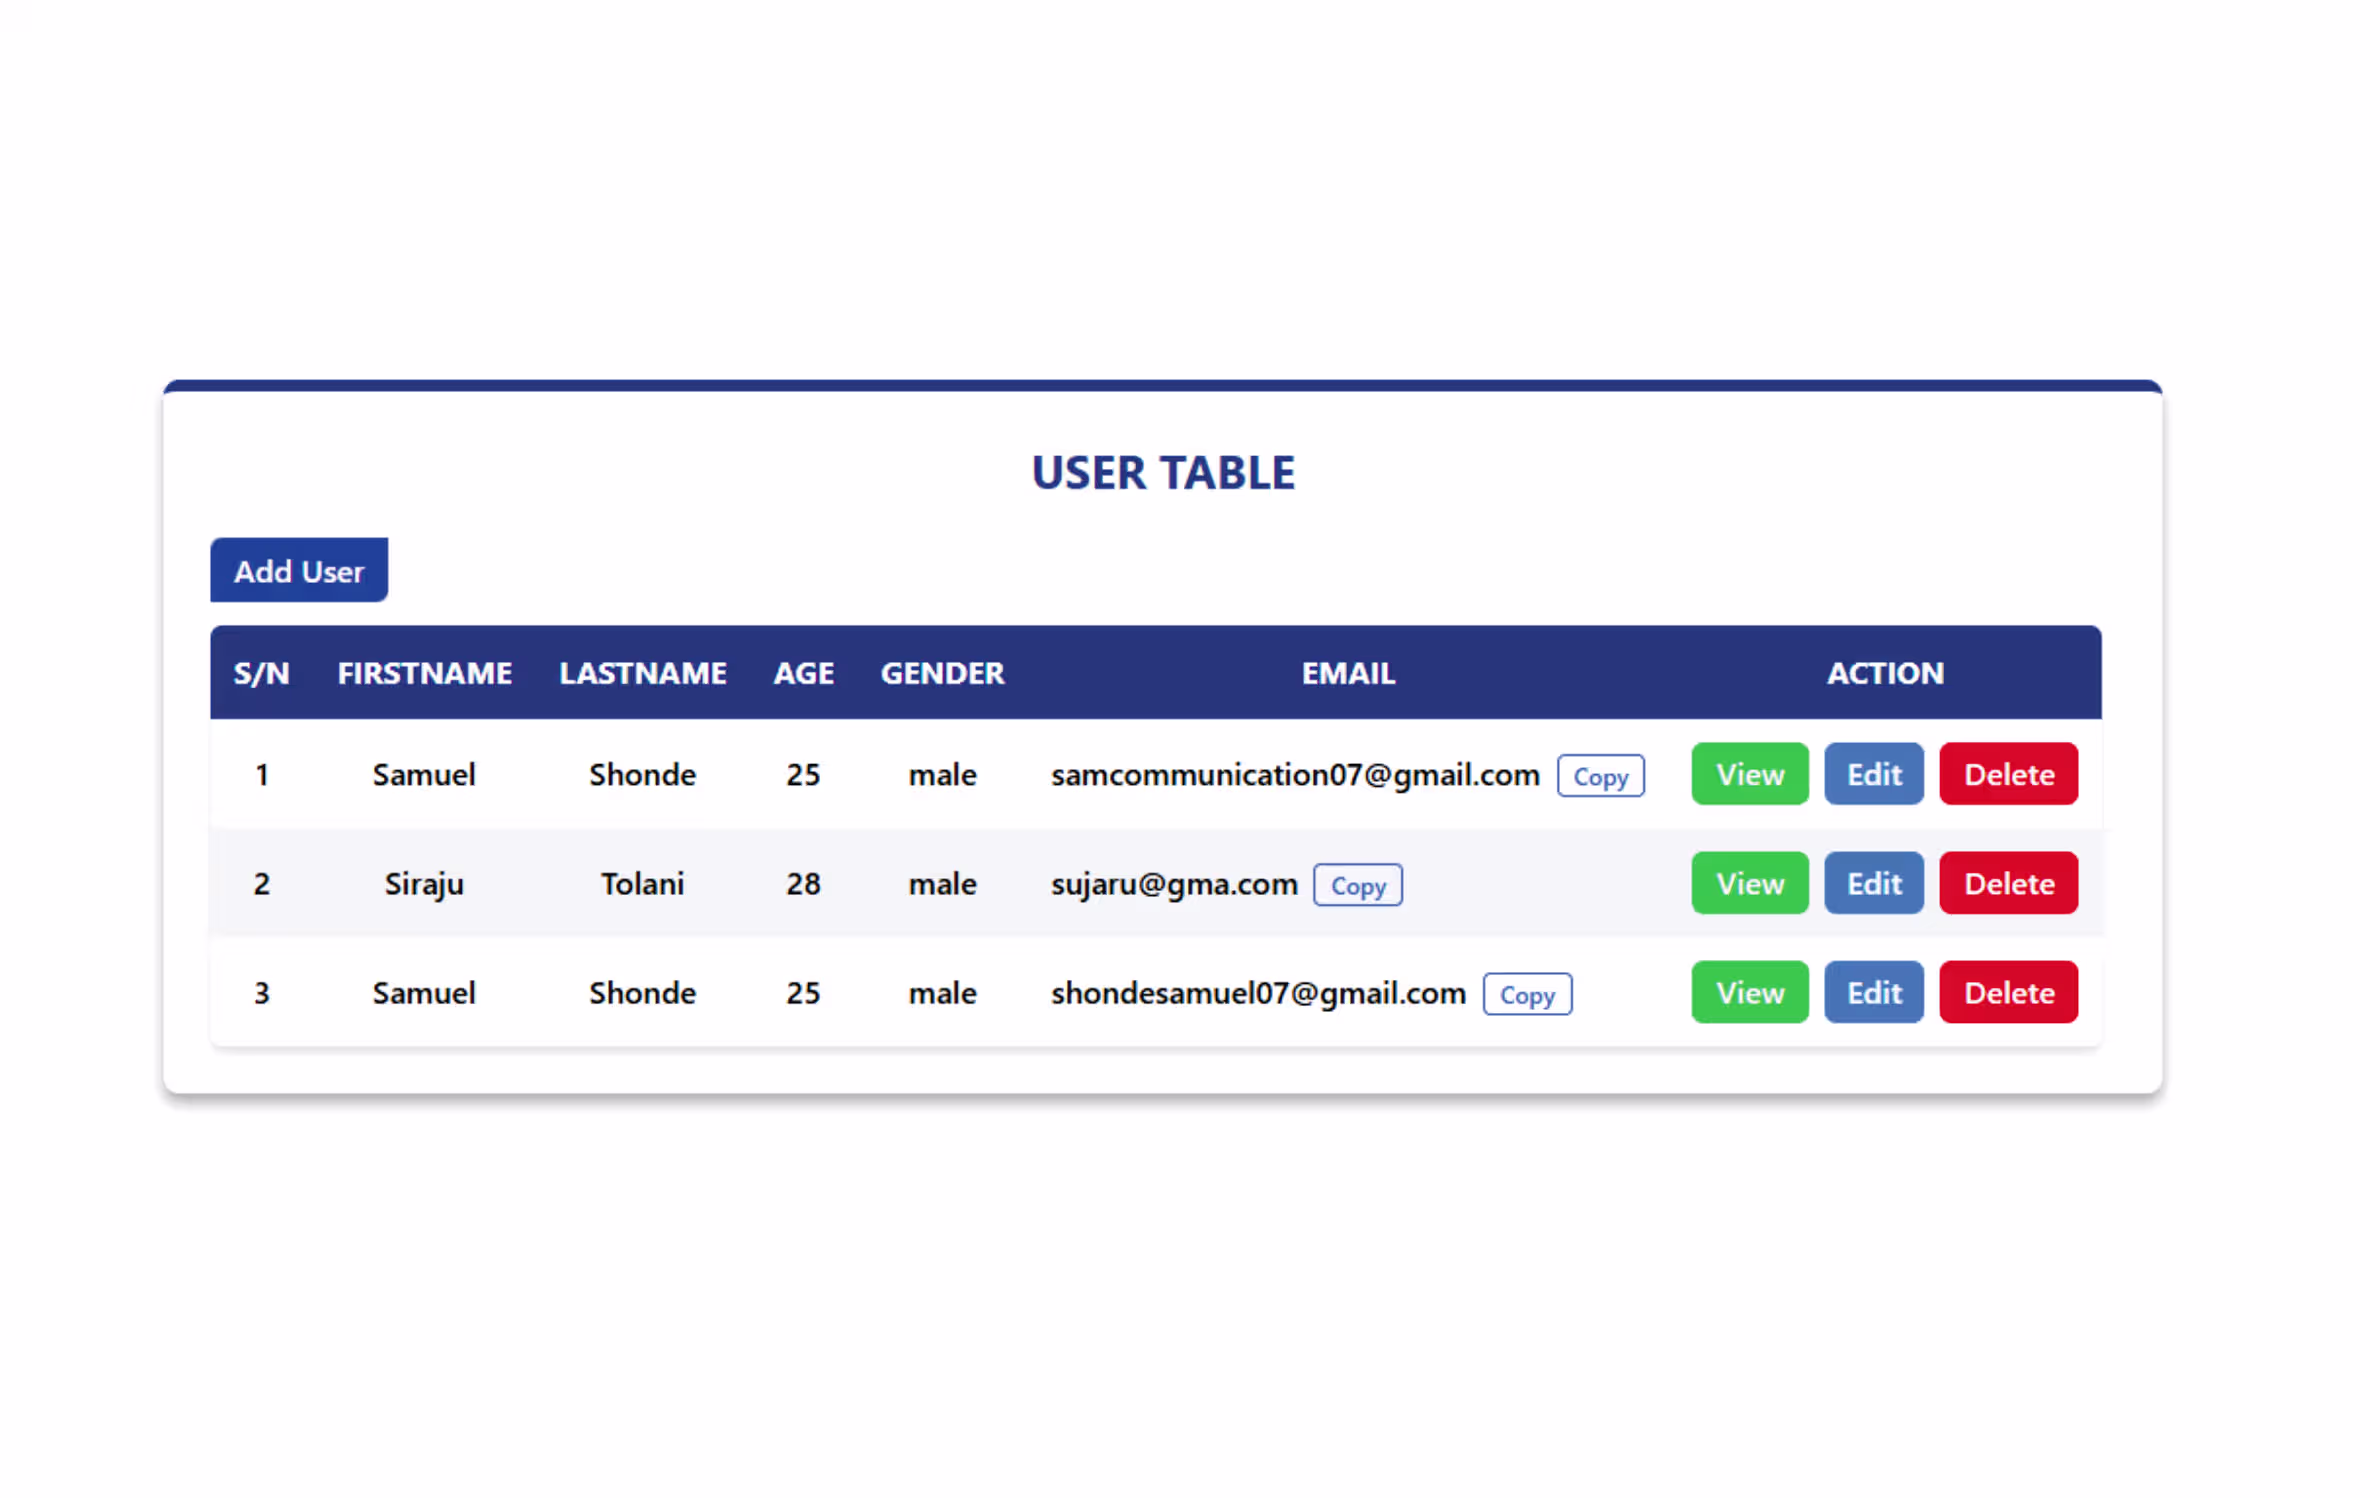The width and height of the screenshot is (2380, 1498).
Task: Click the last name Tolani
Action: [643, 884]
